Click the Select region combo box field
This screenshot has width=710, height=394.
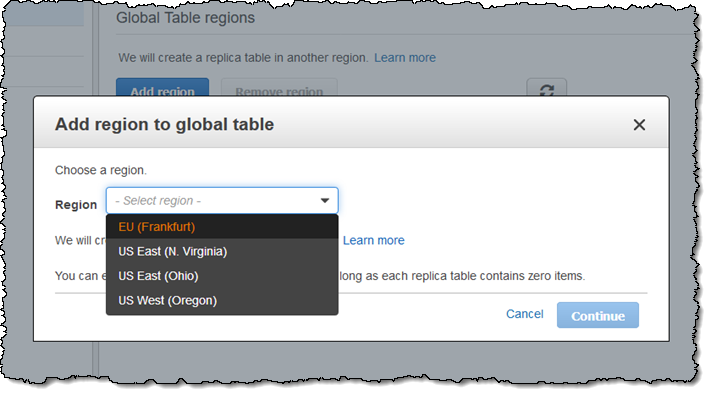[x=222, y=201]
